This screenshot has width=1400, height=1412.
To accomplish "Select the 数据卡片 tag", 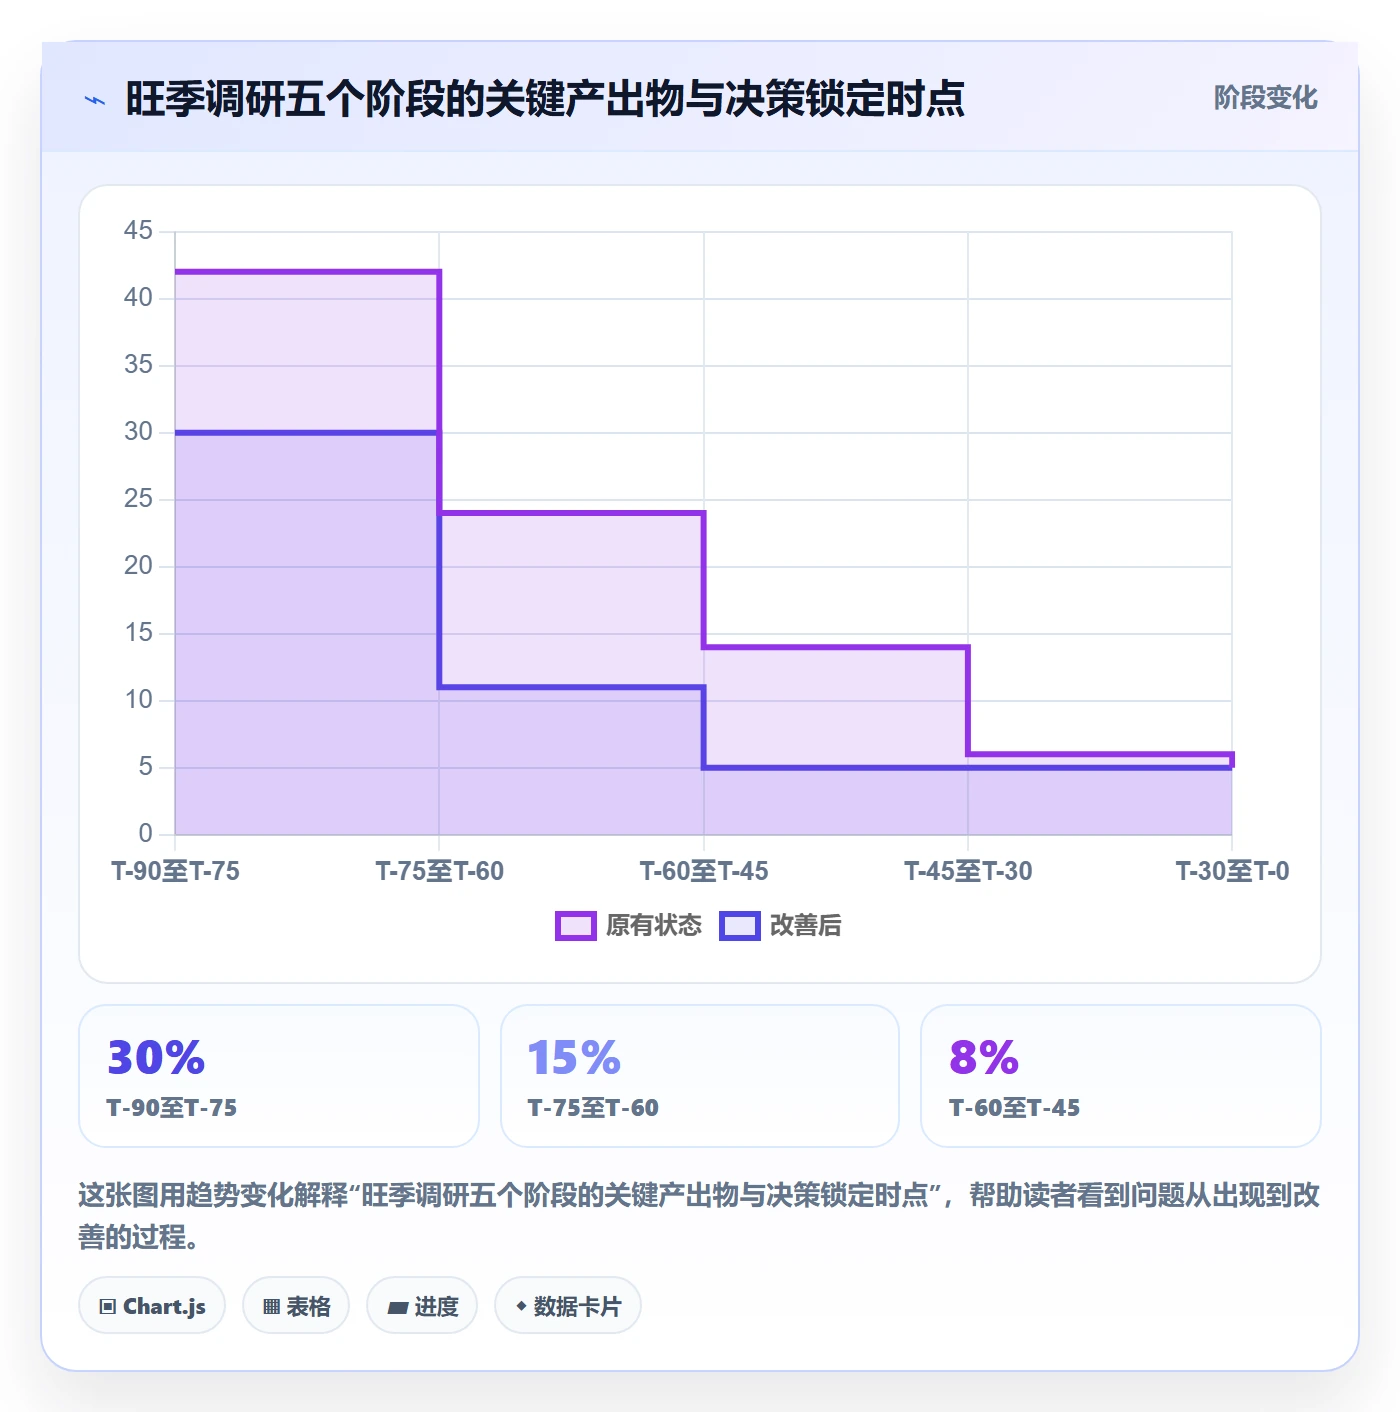I will tap(568, 1305).
